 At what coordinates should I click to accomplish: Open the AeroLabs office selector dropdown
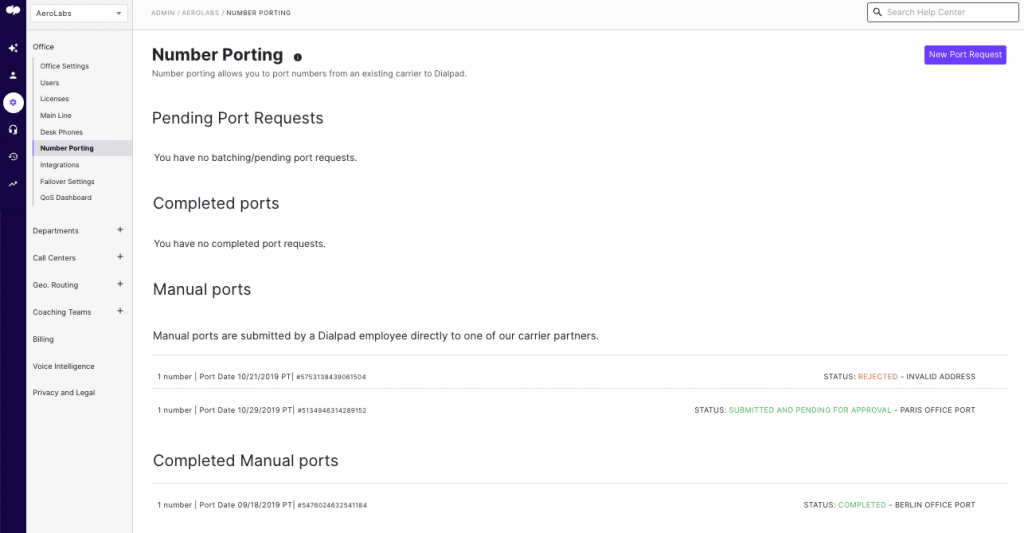(79, 14)
